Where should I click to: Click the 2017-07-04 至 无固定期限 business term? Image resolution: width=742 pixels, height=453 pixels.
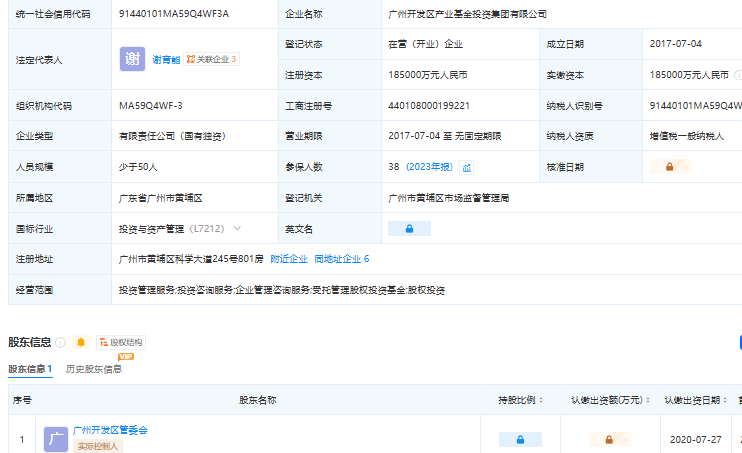tap(444, 136)
